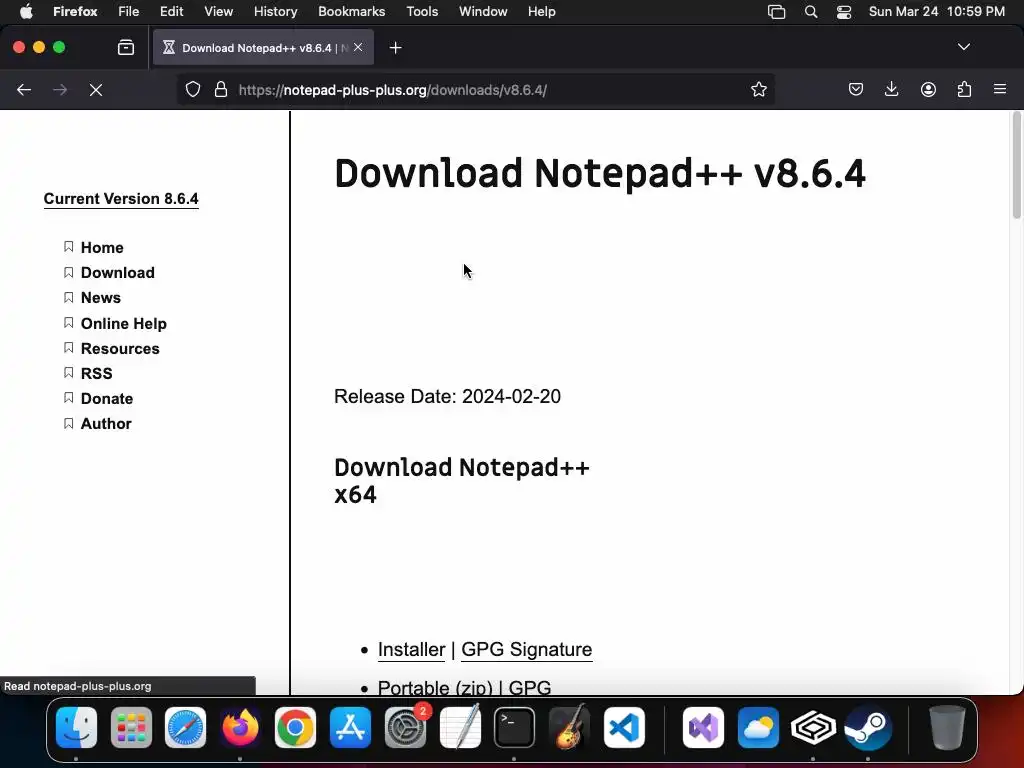Image resolution: width=1024 pixels, height=768 pixels.
Task: Open the Firefox app menu in menu bar
Action: (75, 12)
